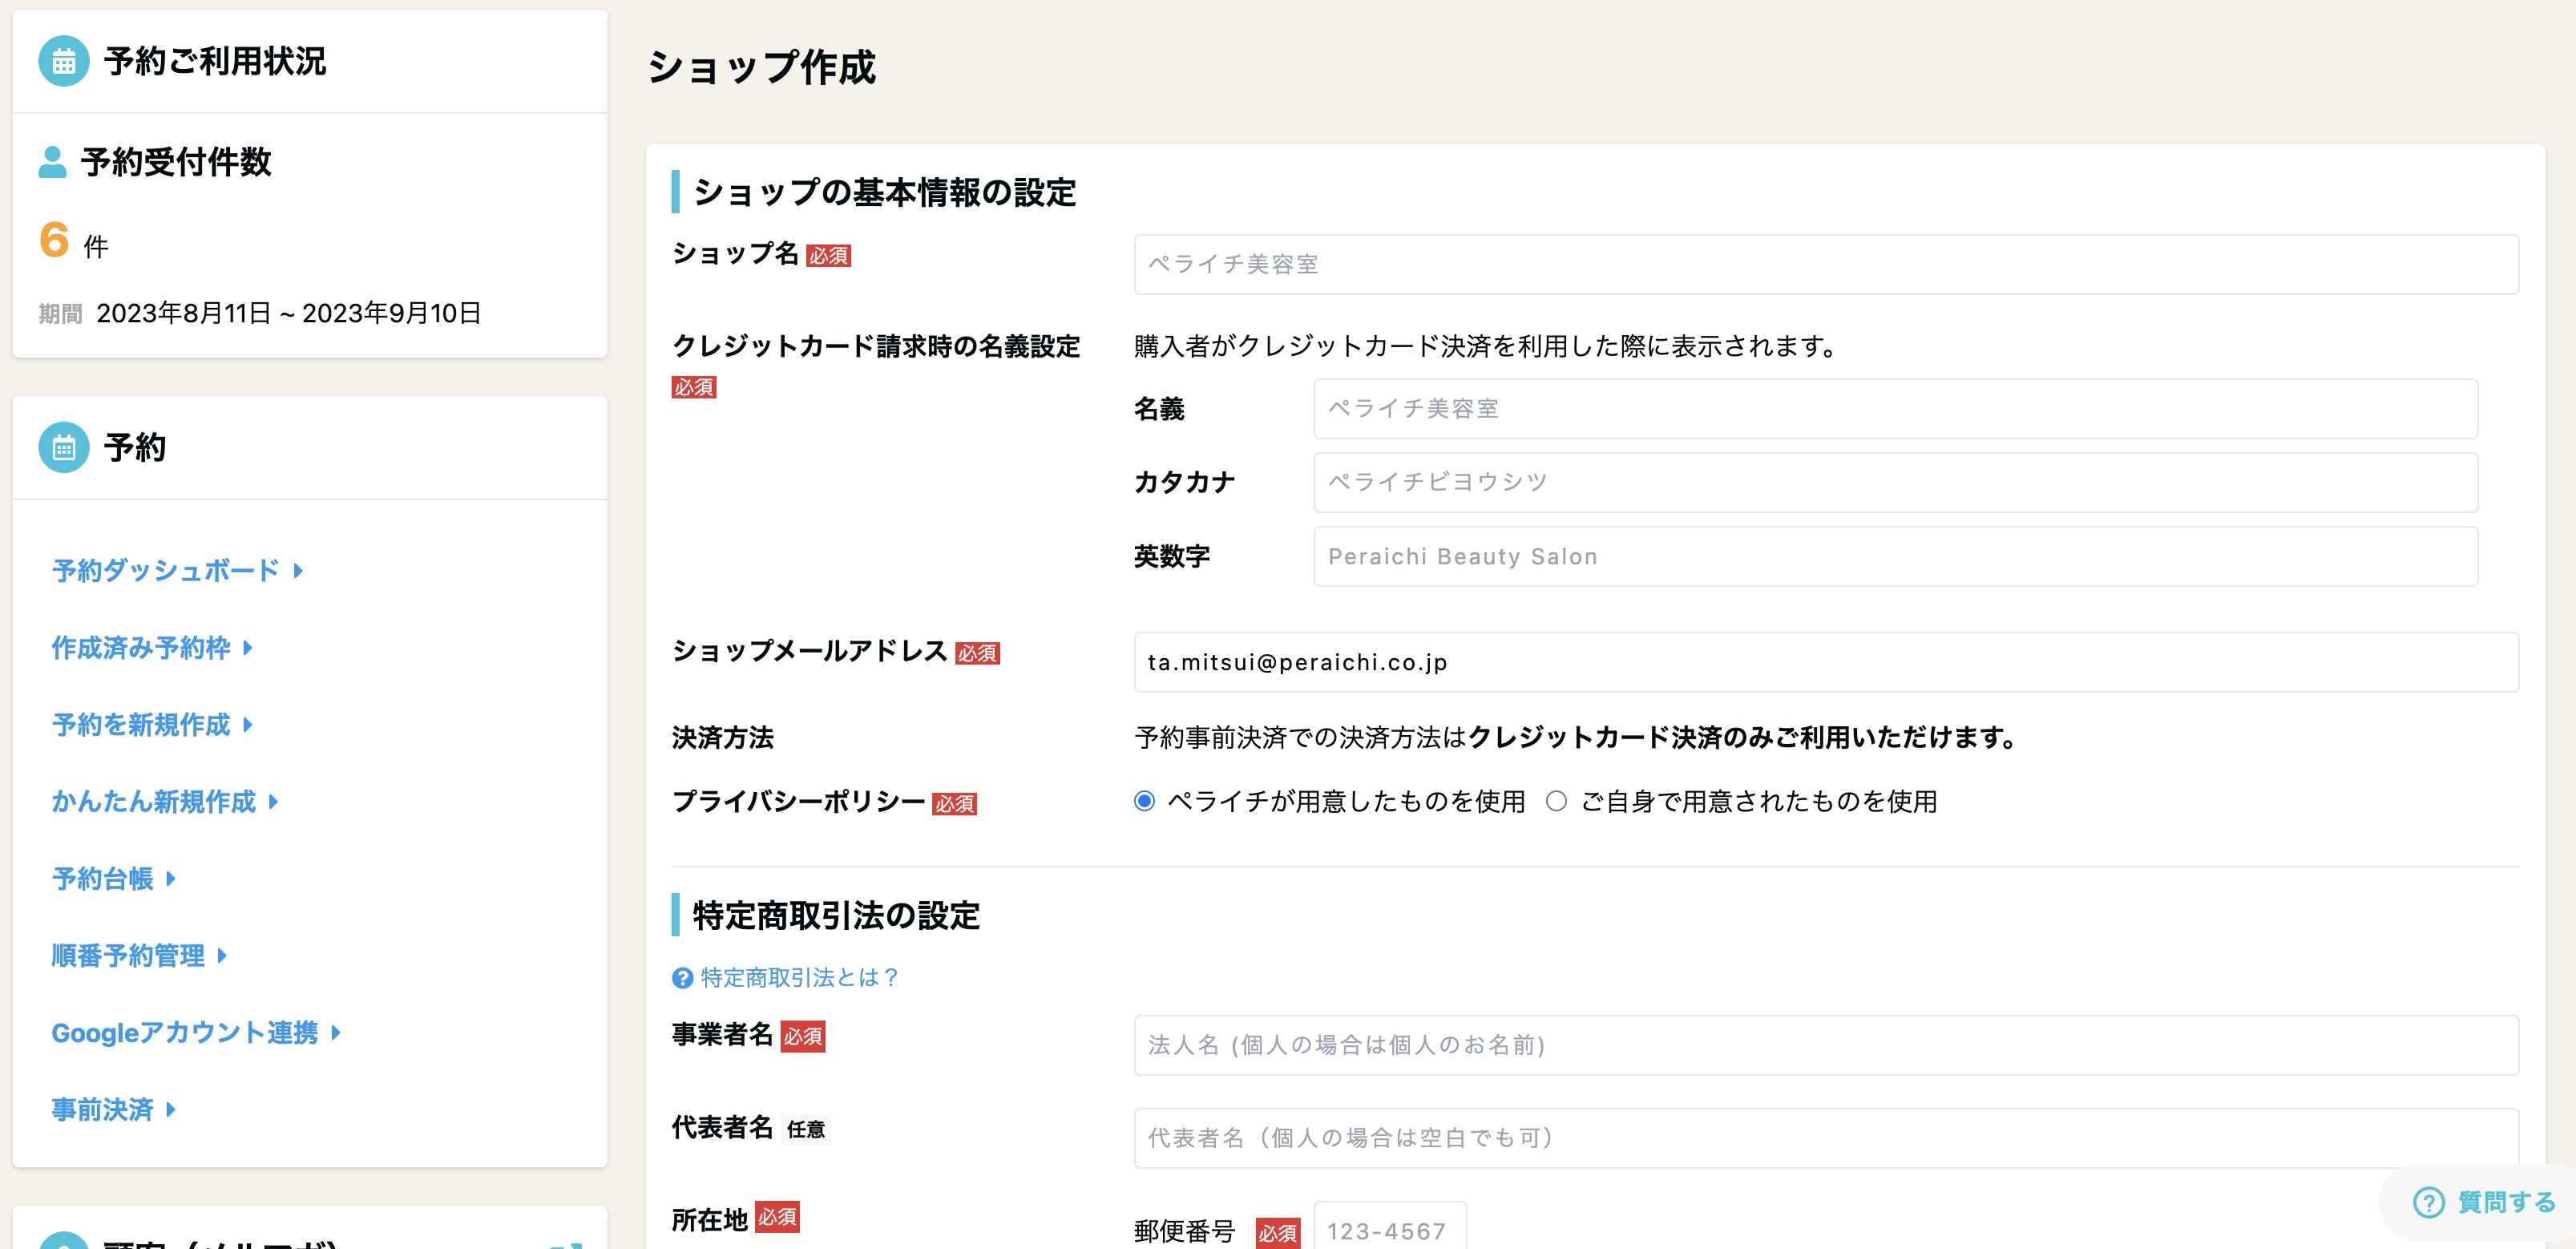Click the arrow next to 事前決済

coord(171,1110)
